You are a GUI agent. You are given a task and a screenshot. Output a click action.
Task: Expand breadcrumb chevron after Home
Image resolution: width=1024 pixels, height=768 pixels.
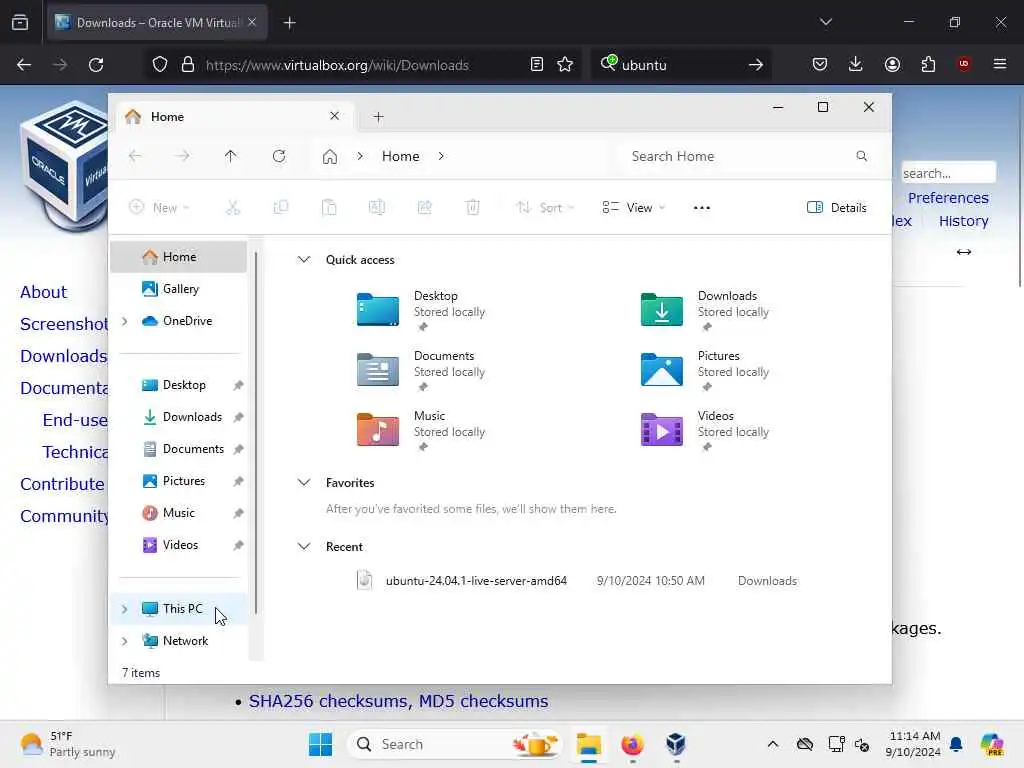(441, 156)
